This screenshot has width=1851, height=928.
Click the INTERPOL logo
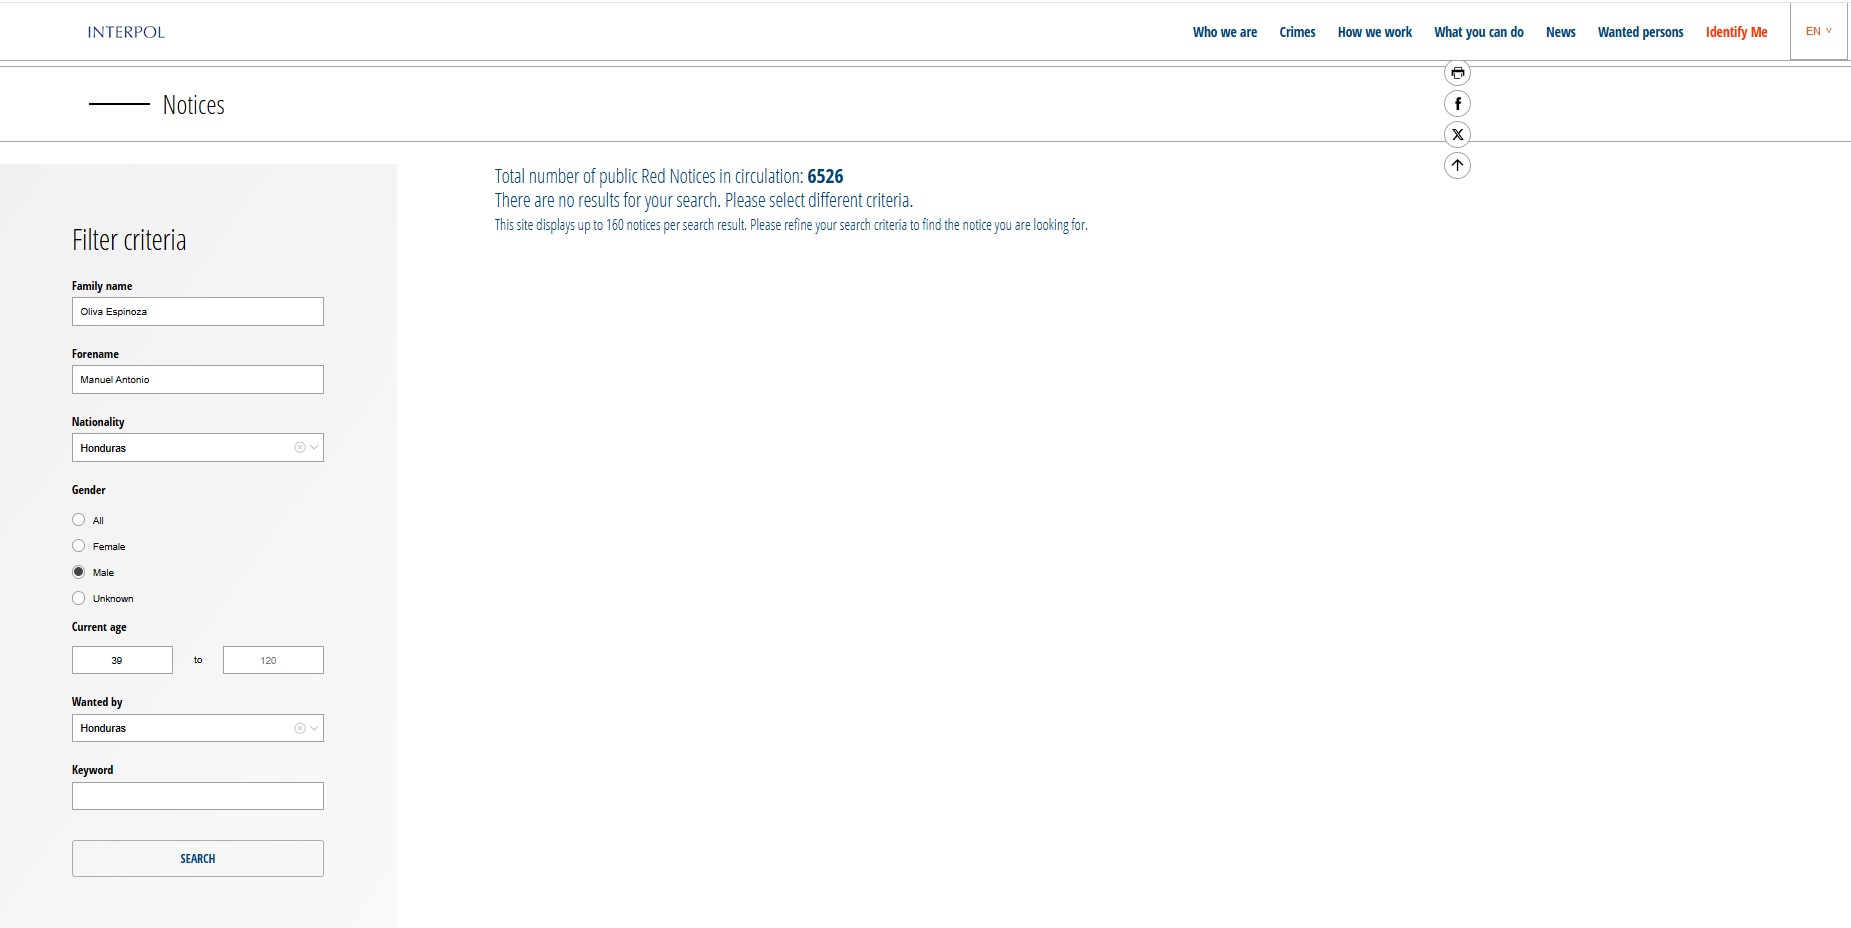[126, 32]
